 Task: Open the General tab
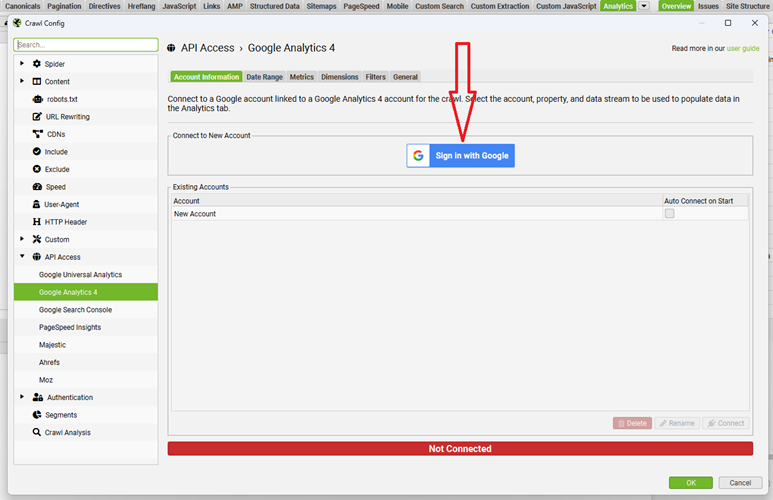point(405,77)
